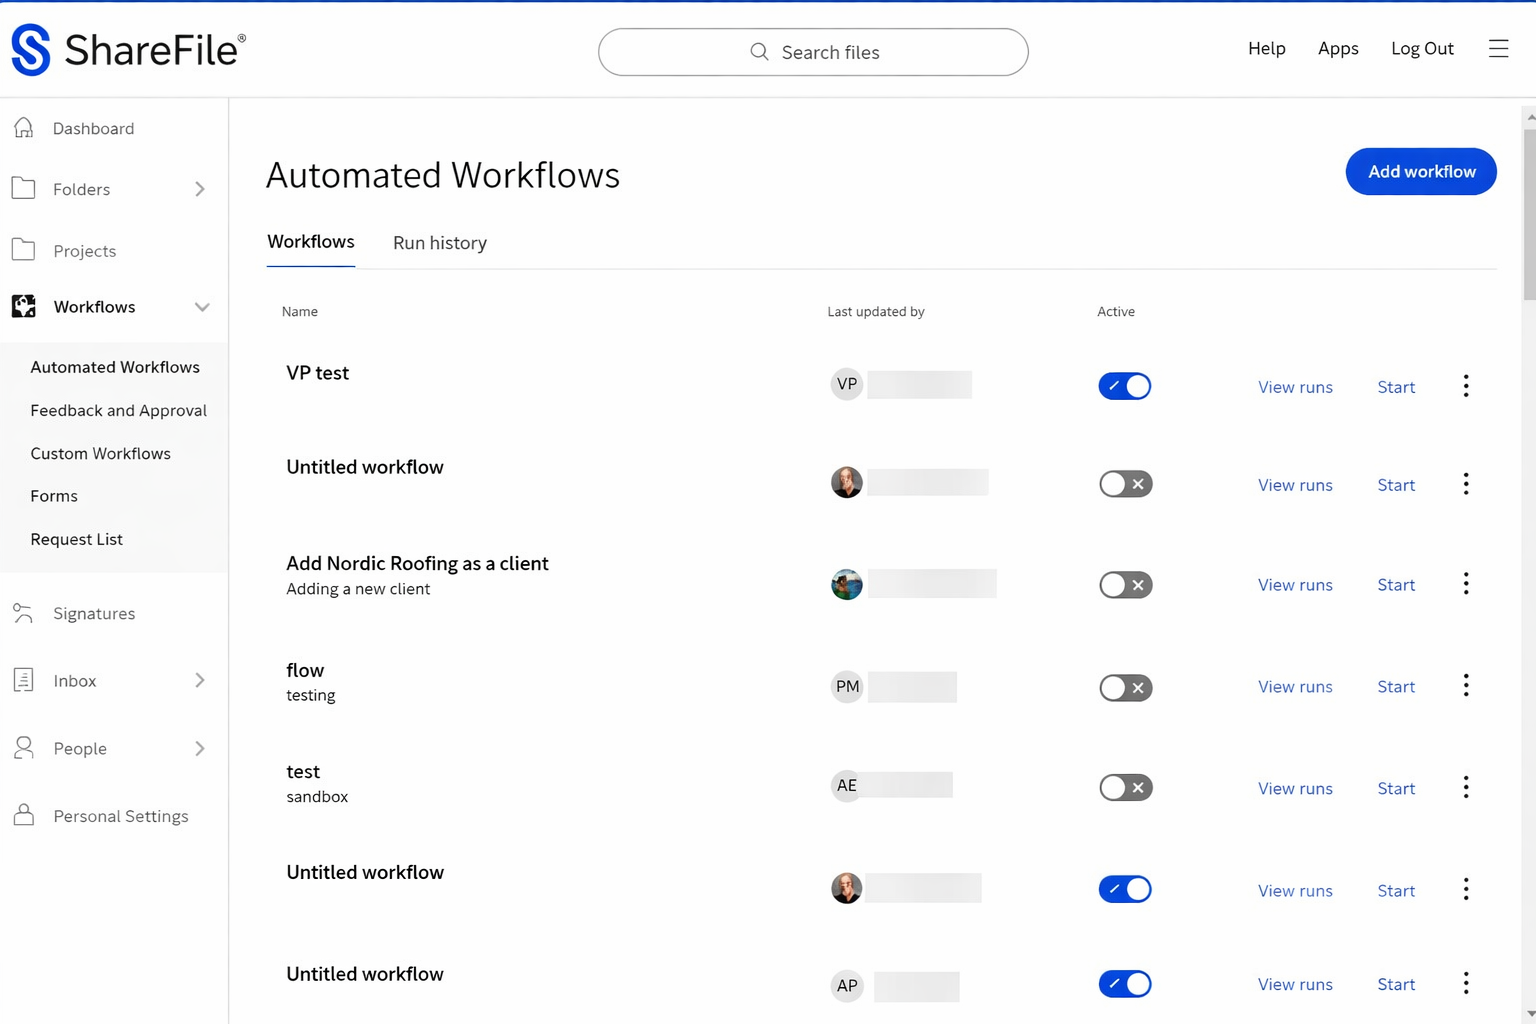Open the three-dot menu for VP test

1465,386
